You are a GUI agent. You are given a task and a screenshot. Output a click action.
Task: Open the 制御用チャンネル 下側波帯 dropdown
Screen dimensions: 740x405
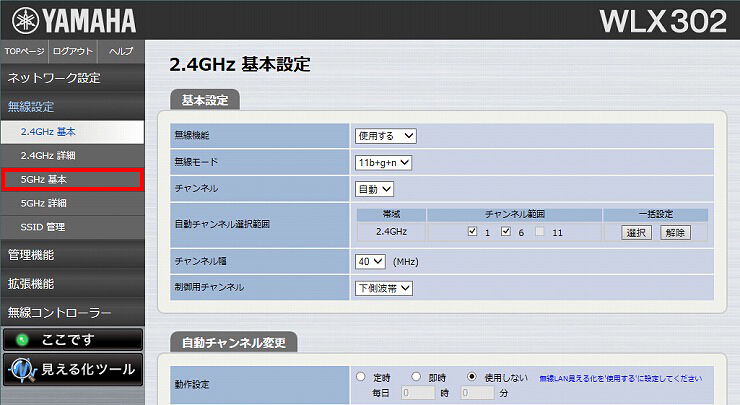coord(384,288)
